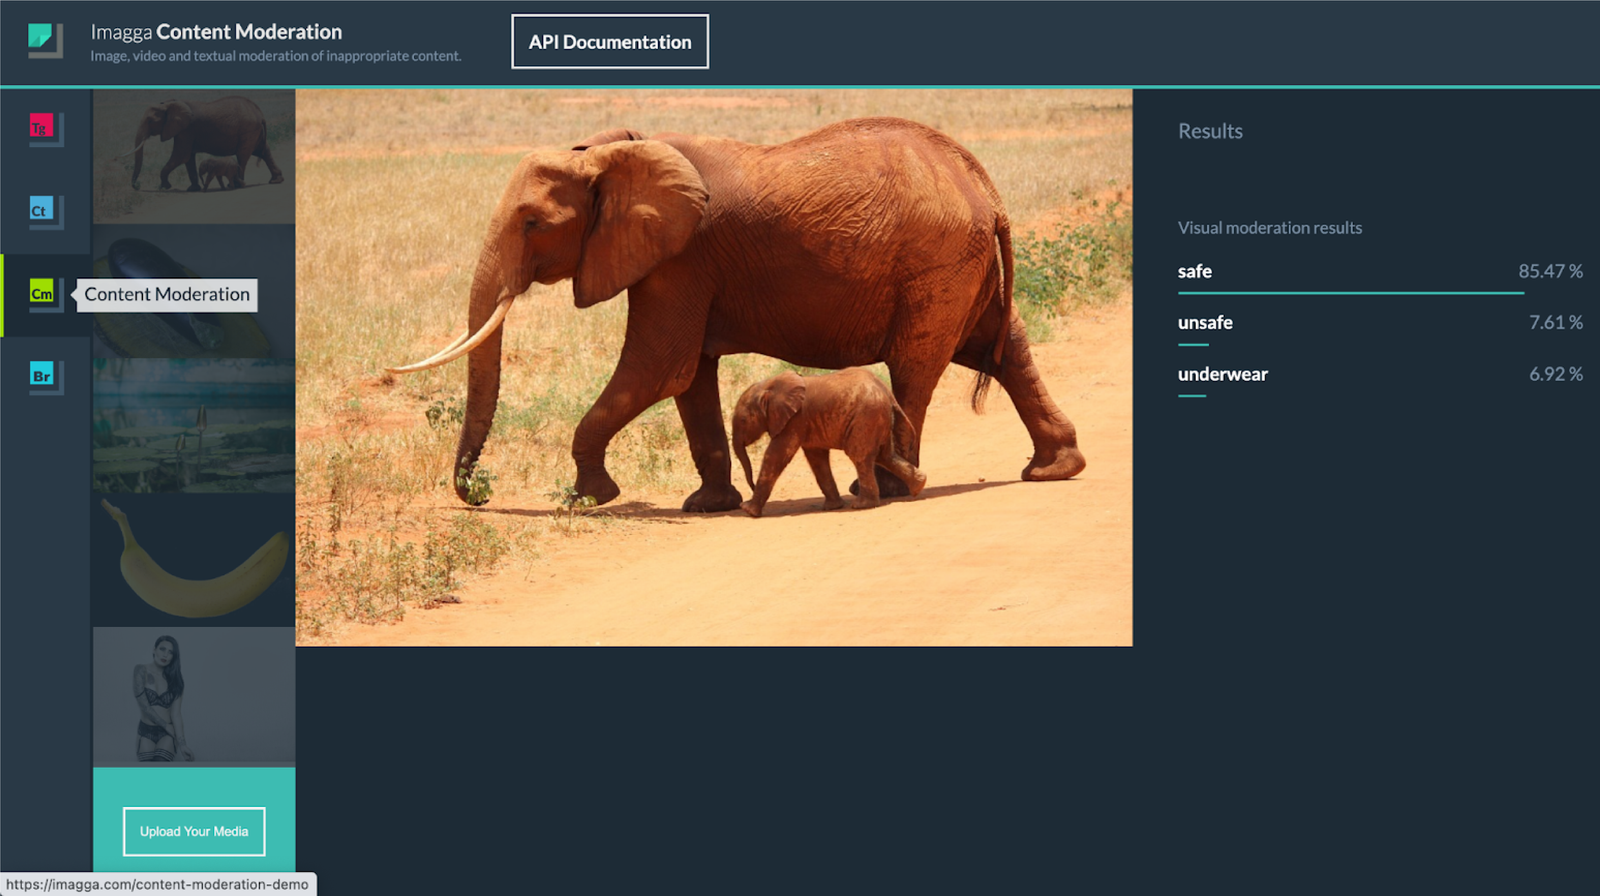Click the safe confidence progress bar

point(1350,293)
